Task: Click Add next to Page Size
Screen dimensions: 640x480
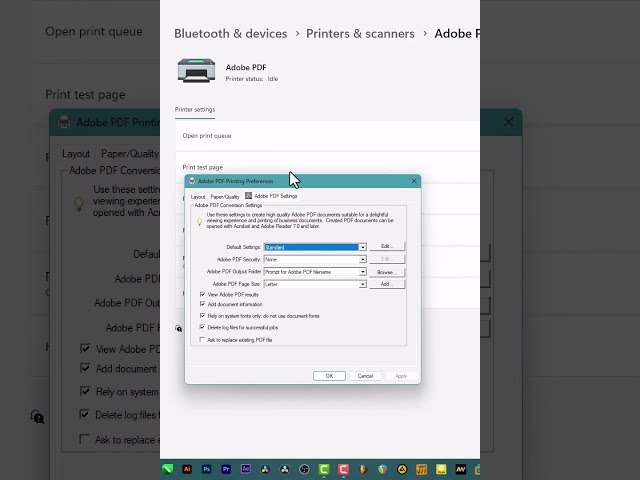Action: [387, 284]
